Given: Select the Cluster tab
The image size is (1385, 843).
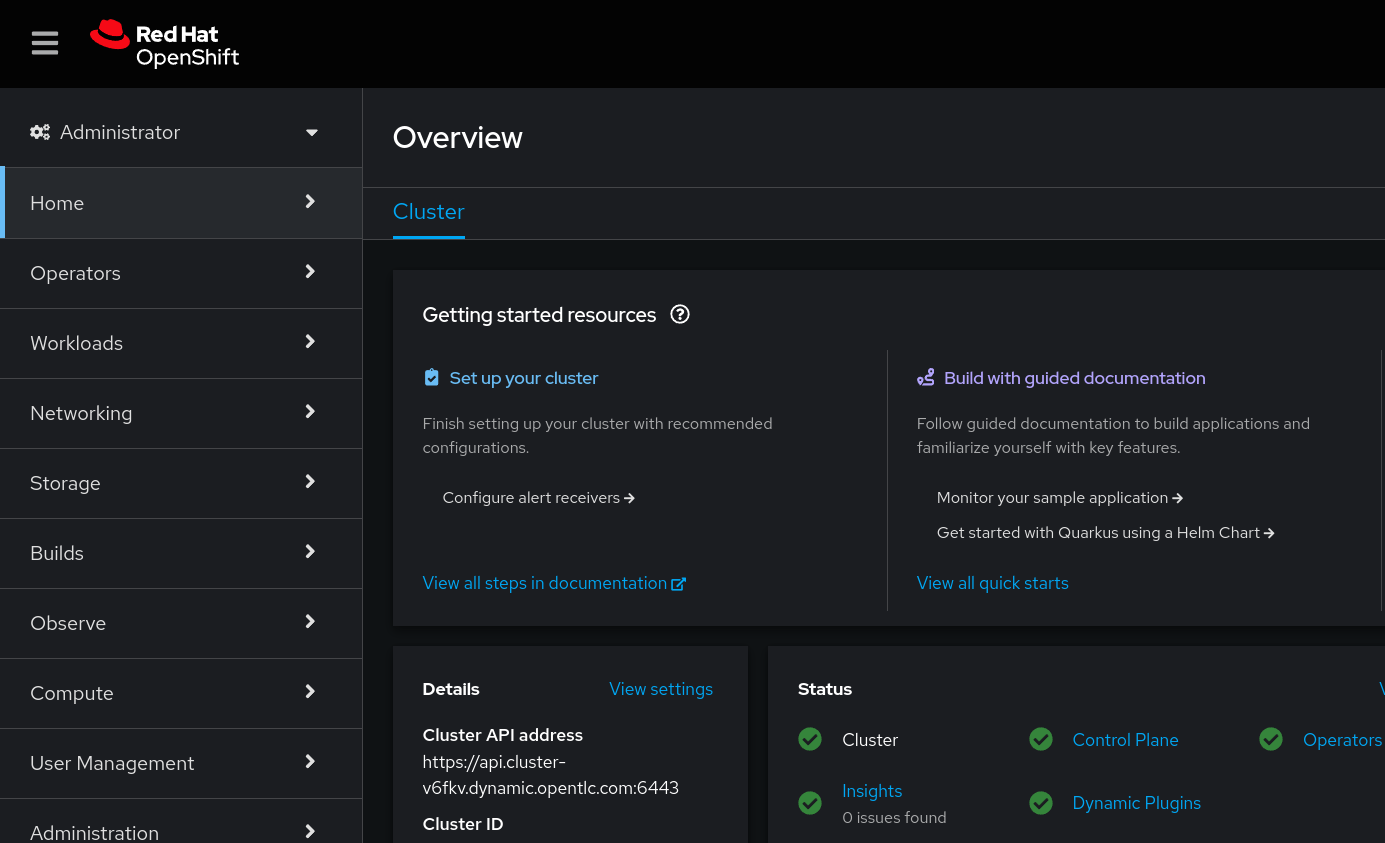Looking at the screenshot, I should click(x=428, y=212).
